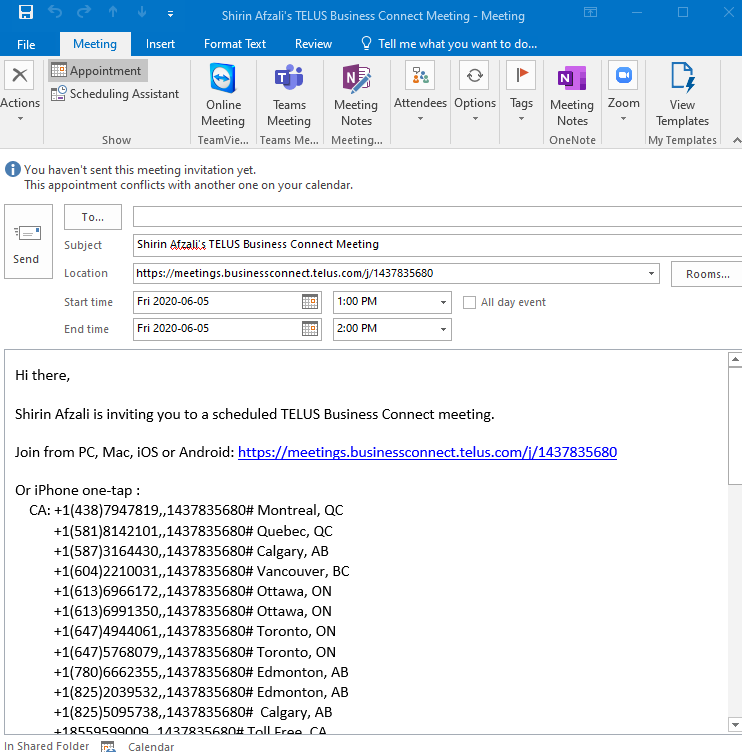This screenshot has width=742, height=752.
Task: Open the Tags flag dropdown
Action: click(521, 91)
